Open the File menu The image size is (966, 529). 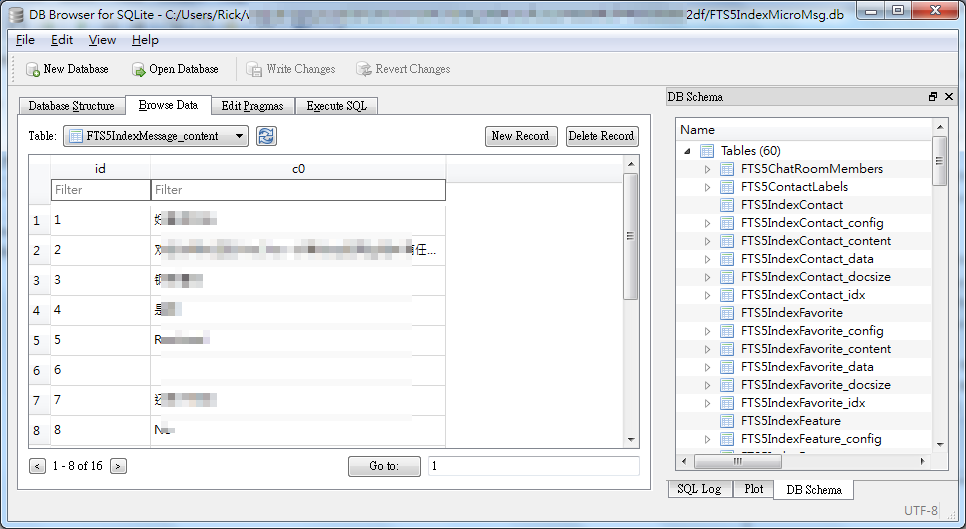[25, 40]
